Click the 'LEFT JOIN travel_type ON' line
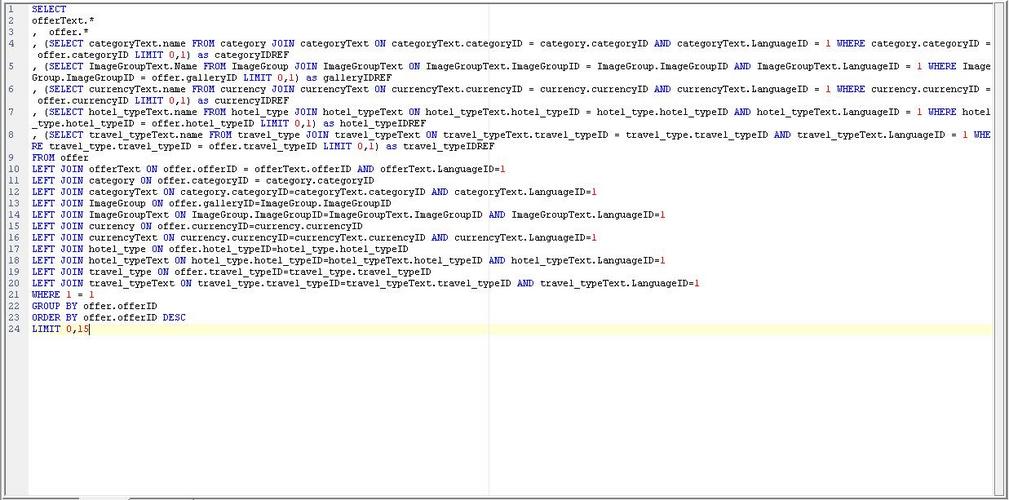This screenshot has height=500, width=1009. 232,272
